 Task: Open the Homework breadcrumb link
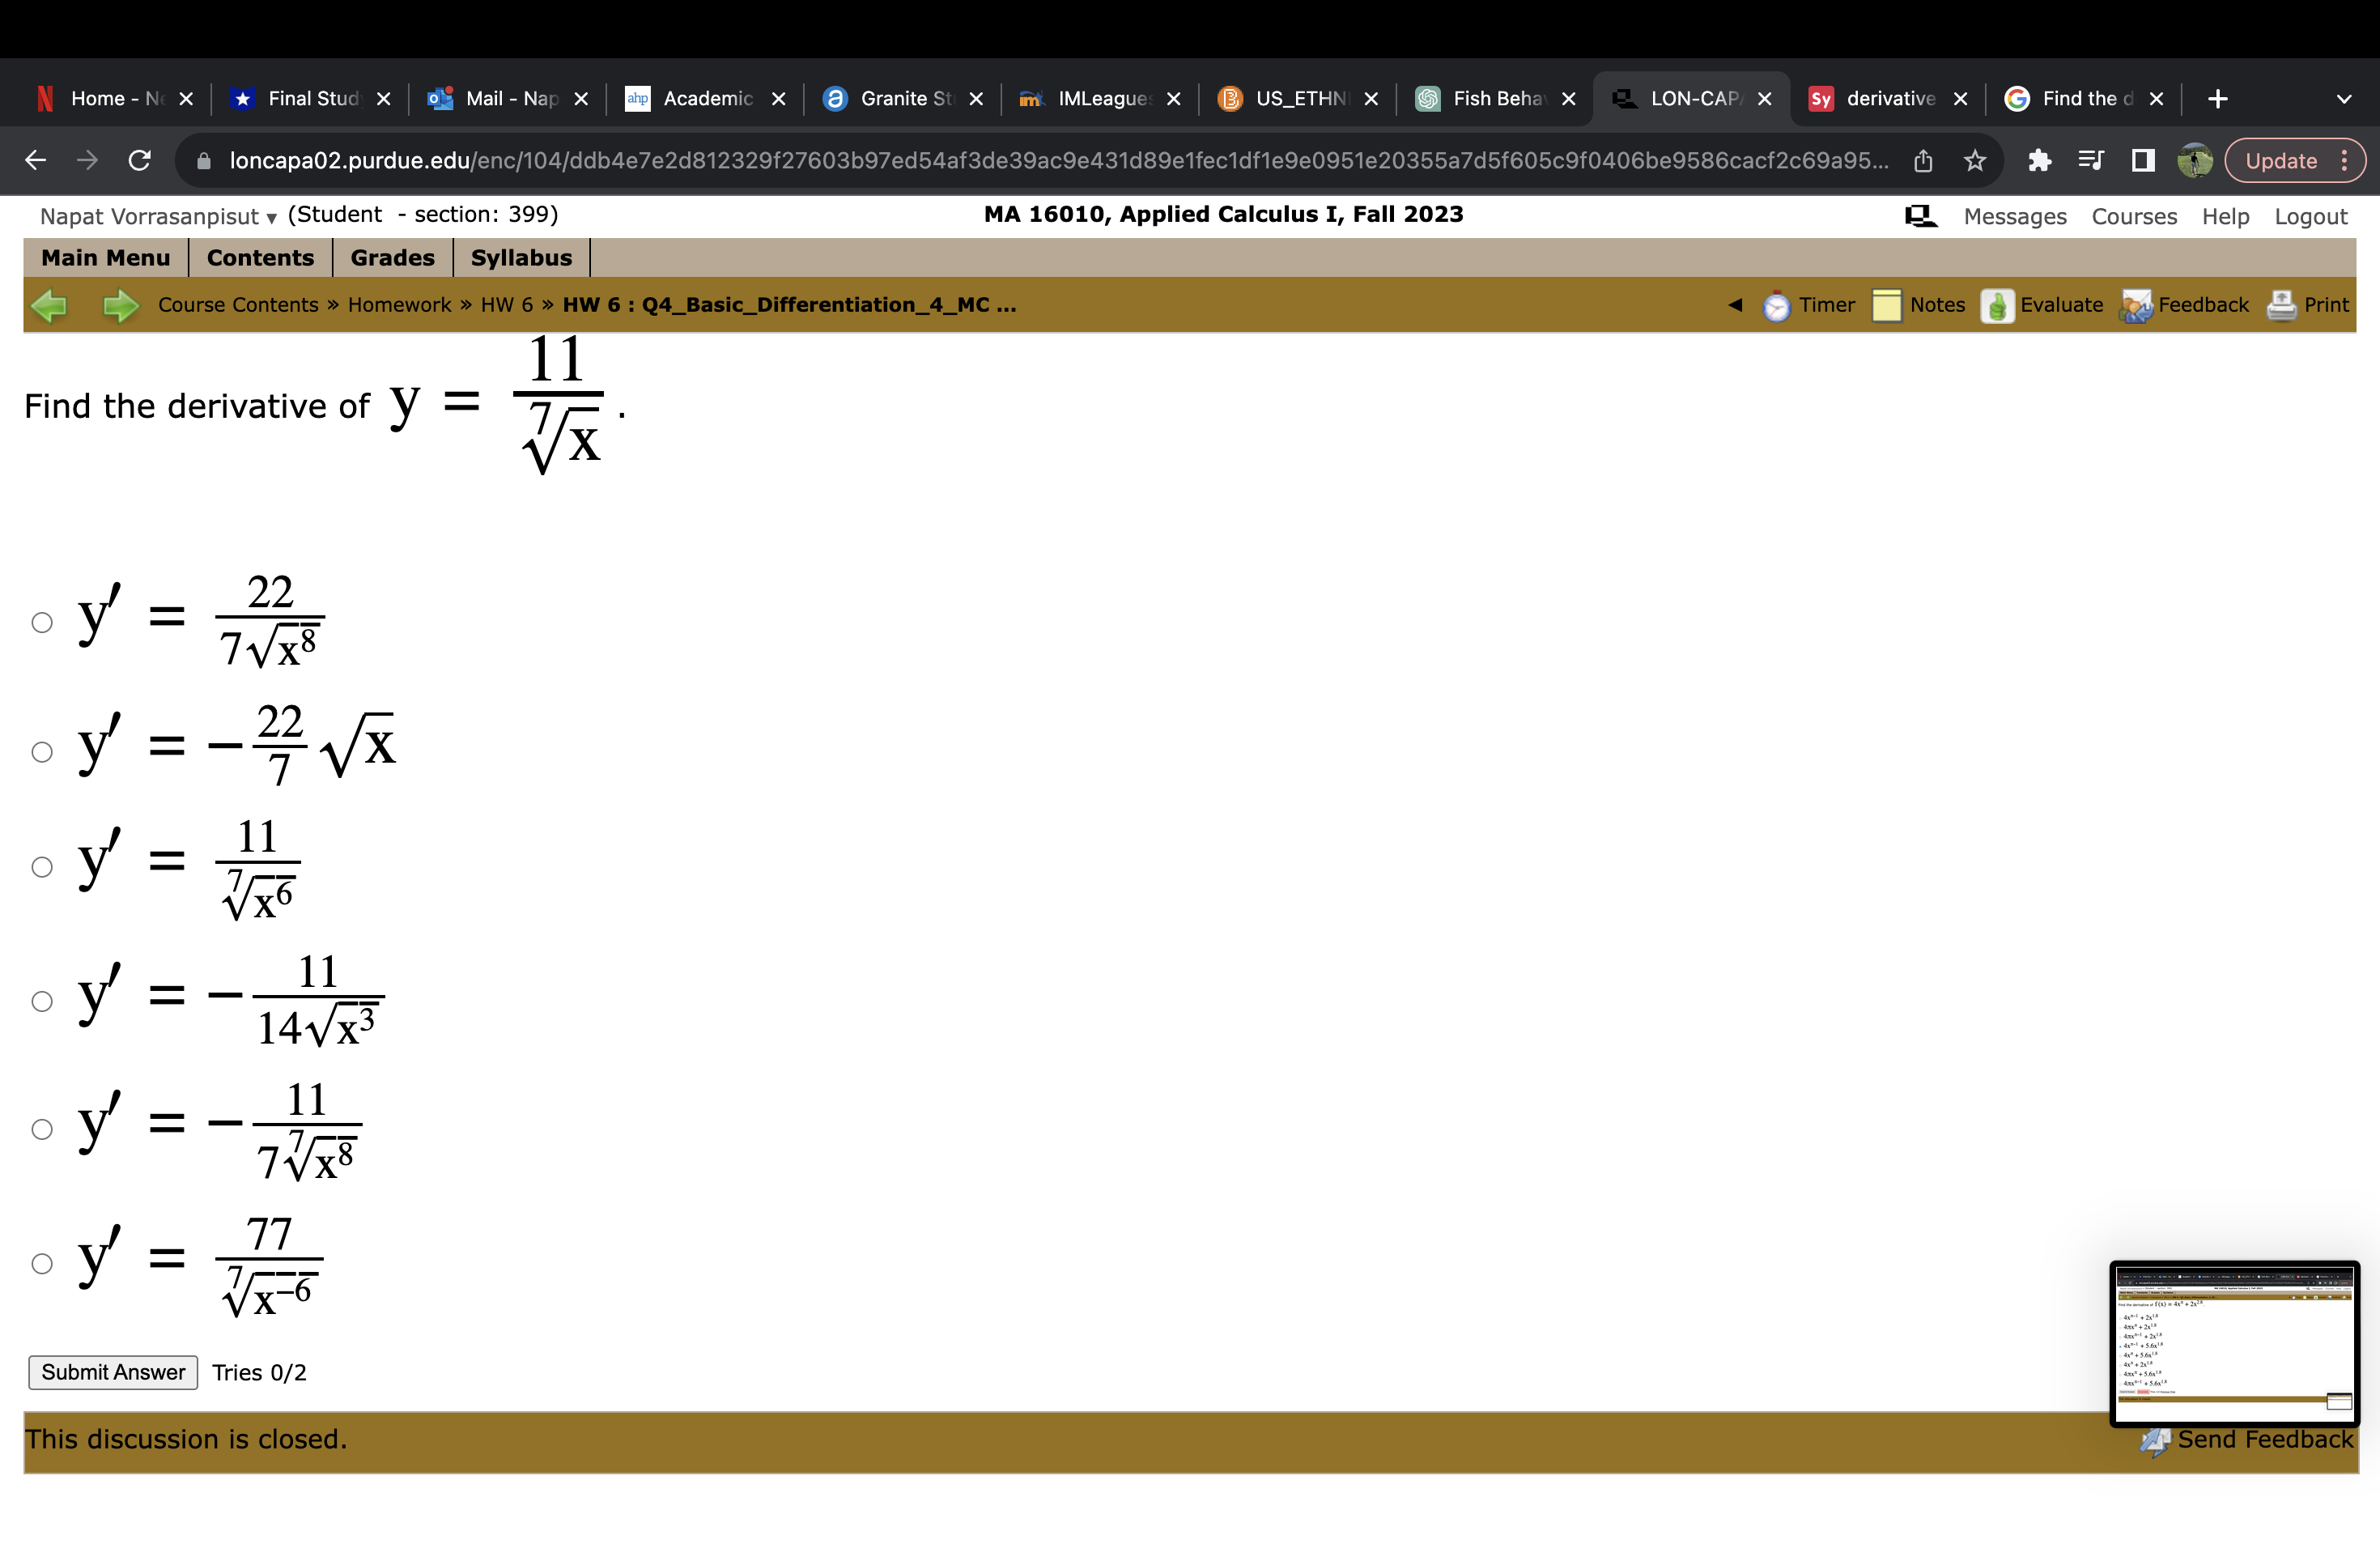(399, 305)
